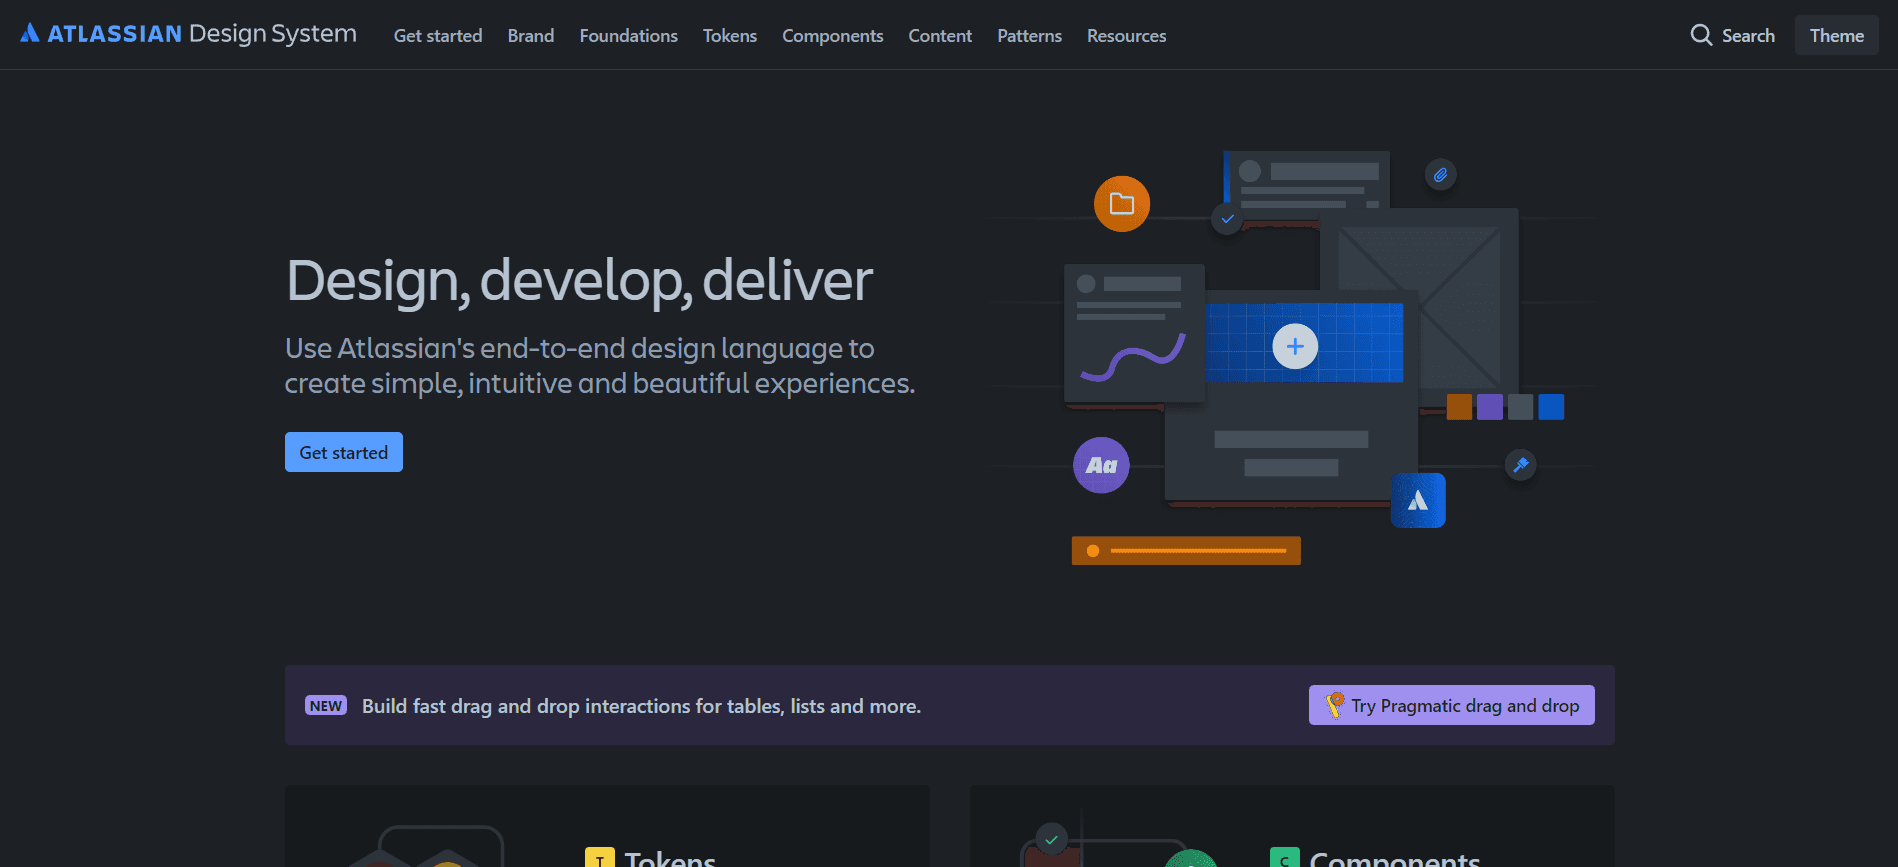1898x867 pixels.
Task: Click the yellow T icon on the Tokens card
Action: [x=599, y=858]
